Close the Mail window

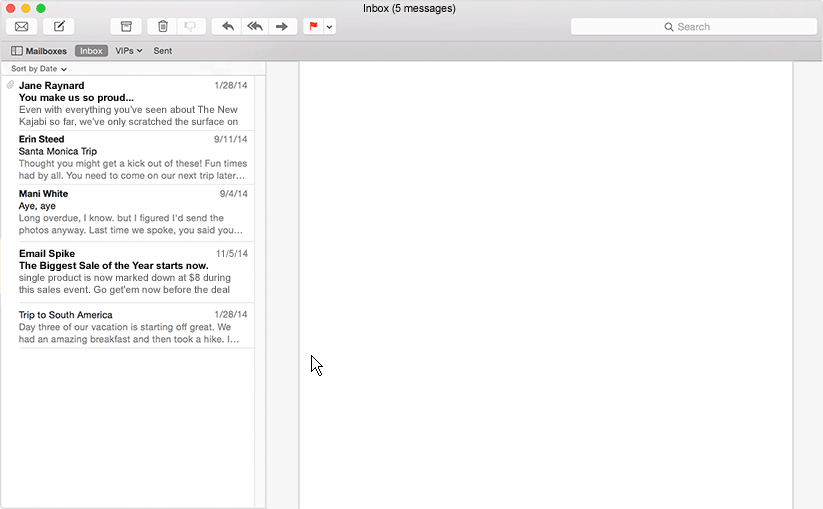click(x=10, y=8)
